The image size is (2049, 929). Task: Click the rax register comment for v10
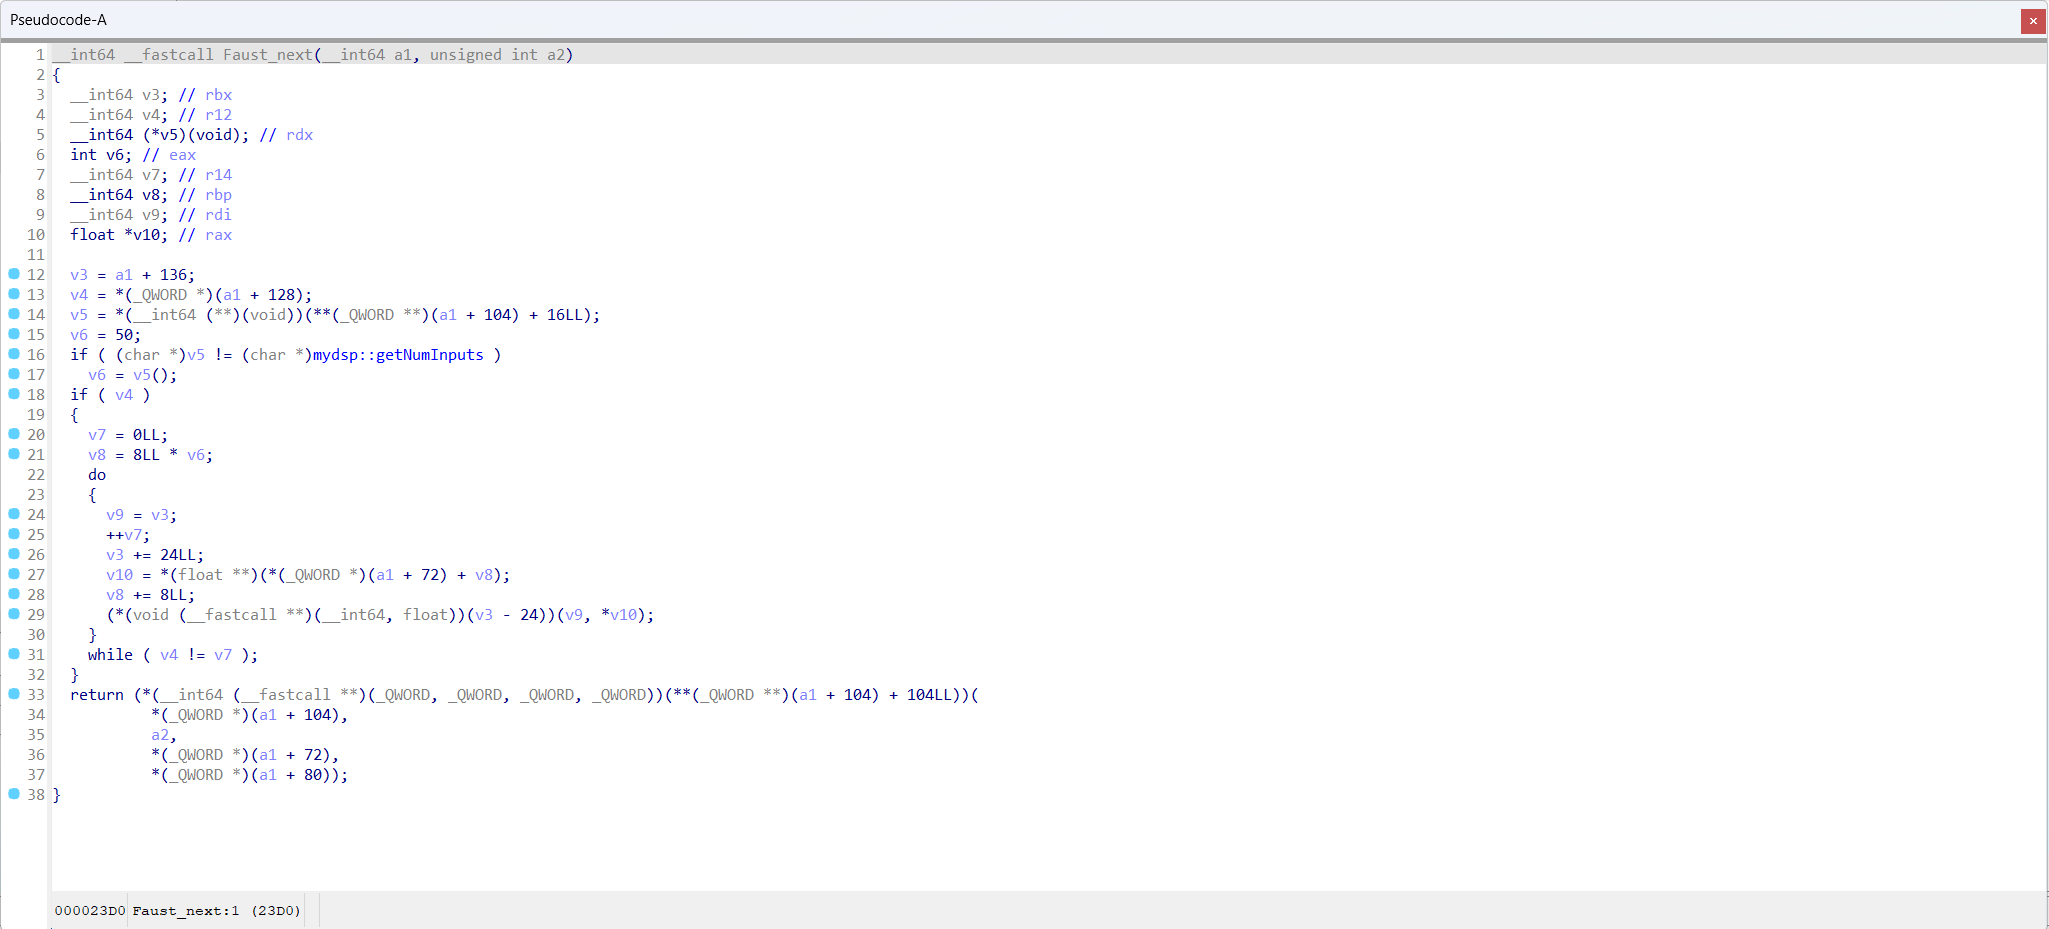(x=218, y=235)
